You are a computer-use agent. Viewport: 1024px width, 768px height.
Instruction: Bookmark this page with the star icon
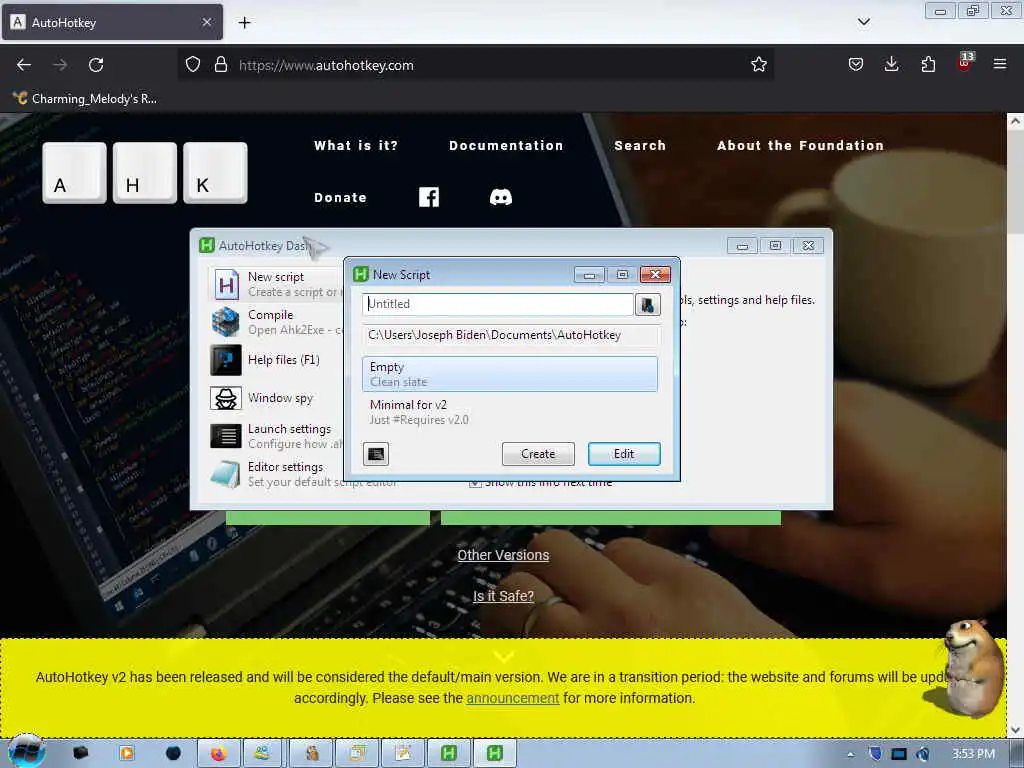coord(758,65)
